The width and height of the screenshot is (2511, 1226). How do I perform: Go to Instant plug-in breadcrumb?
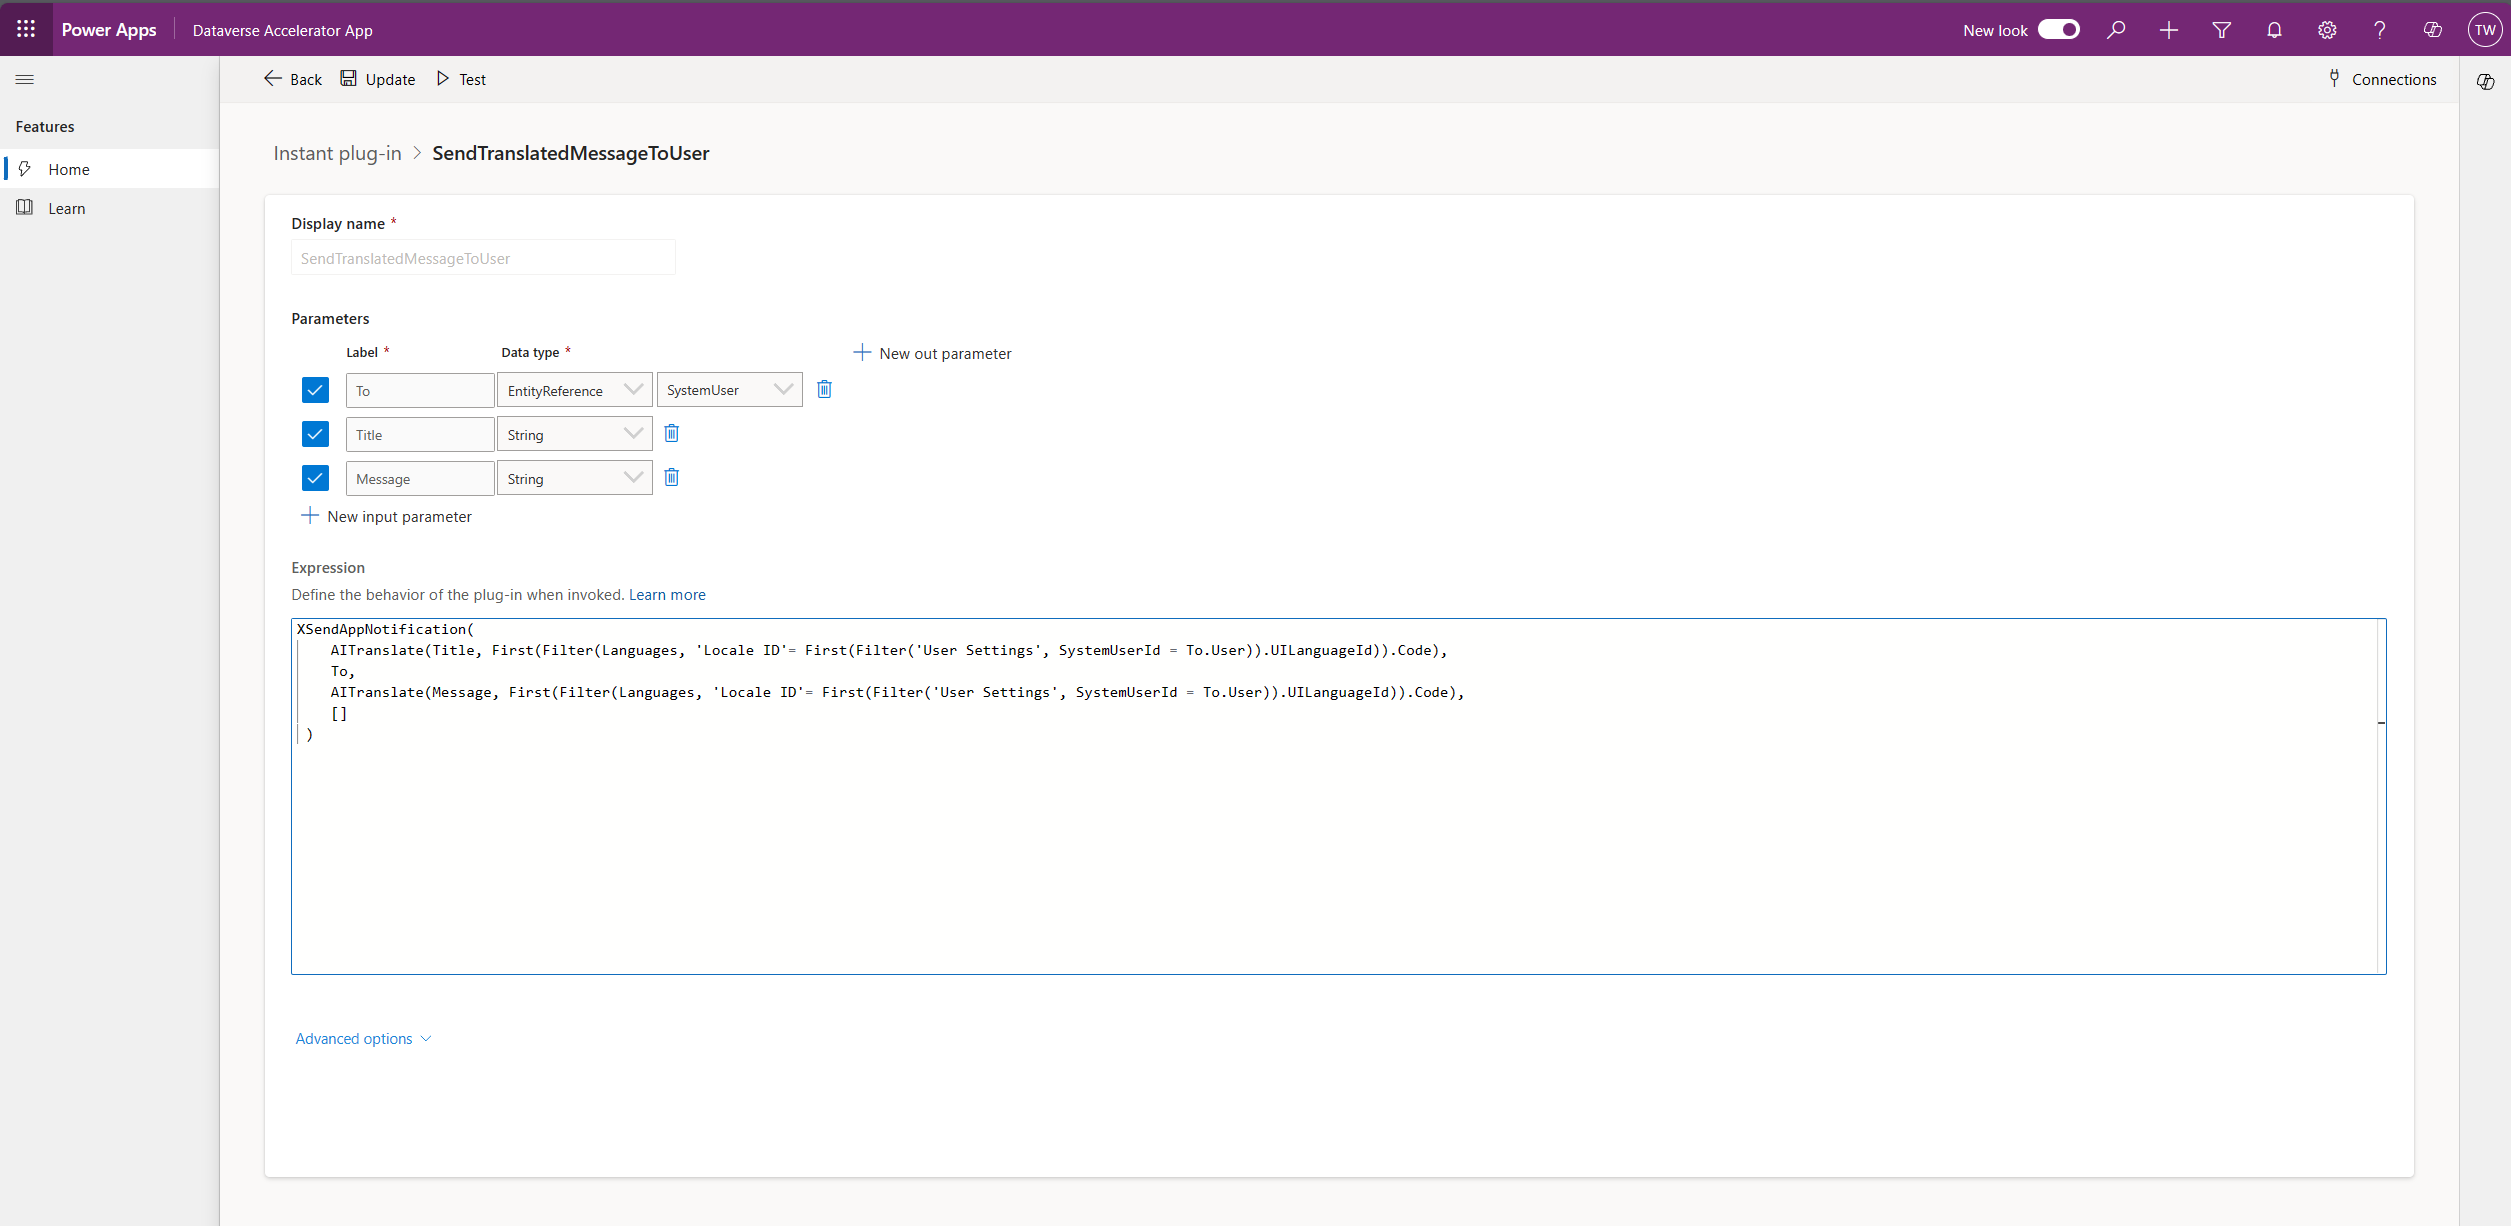click(x=337, y=153)
